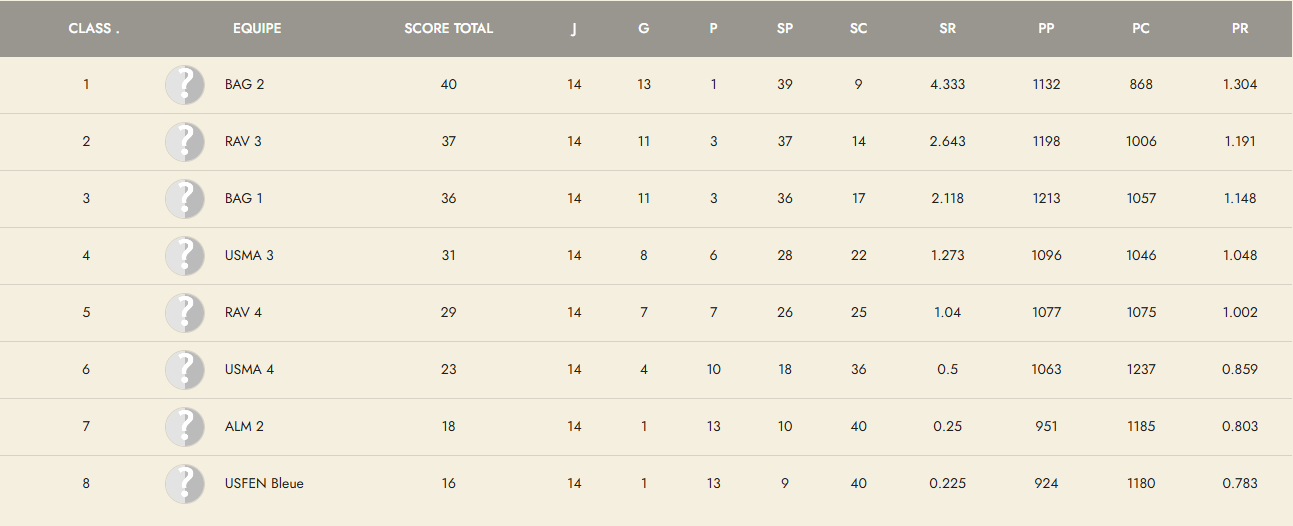Select the USMA 4 team name
The width and height of the screenshot is (1293, 526).
(249, 370)
